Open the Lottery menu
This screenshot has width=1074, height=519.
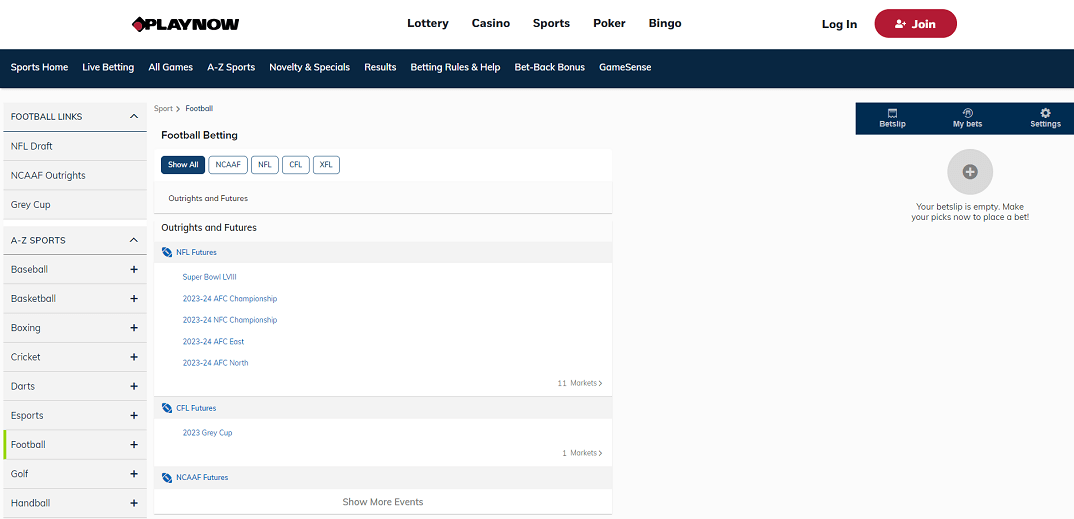(427, 23)
